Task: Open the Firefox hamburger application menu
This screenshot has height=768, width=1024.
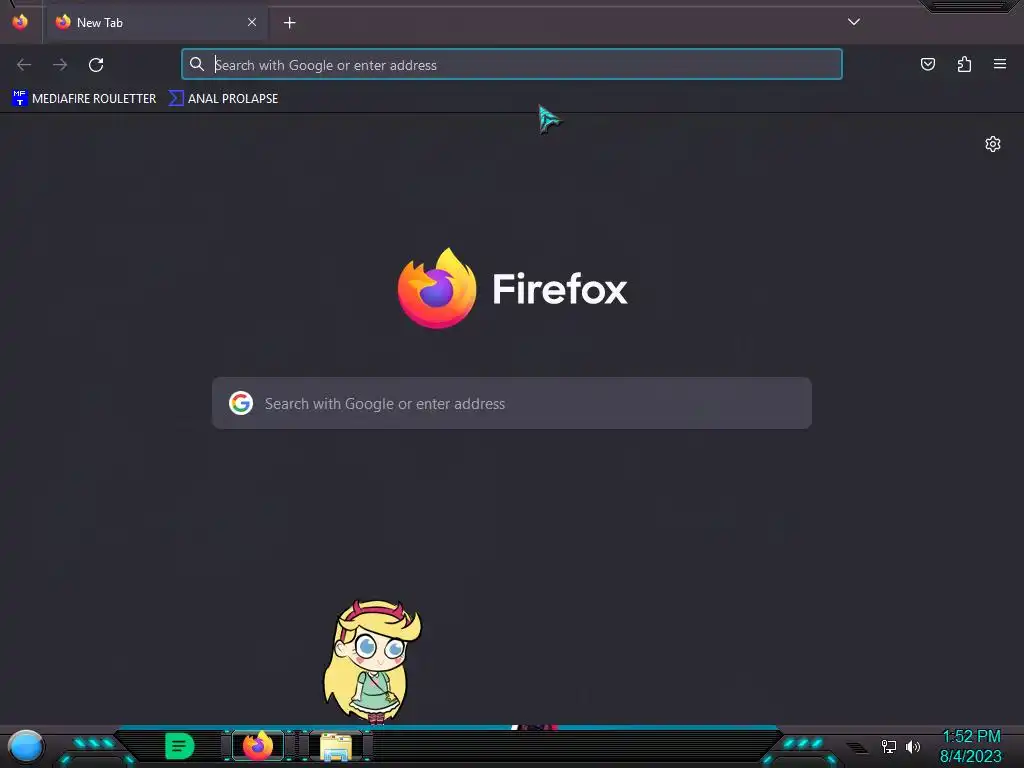Action: click(1000, 64)
